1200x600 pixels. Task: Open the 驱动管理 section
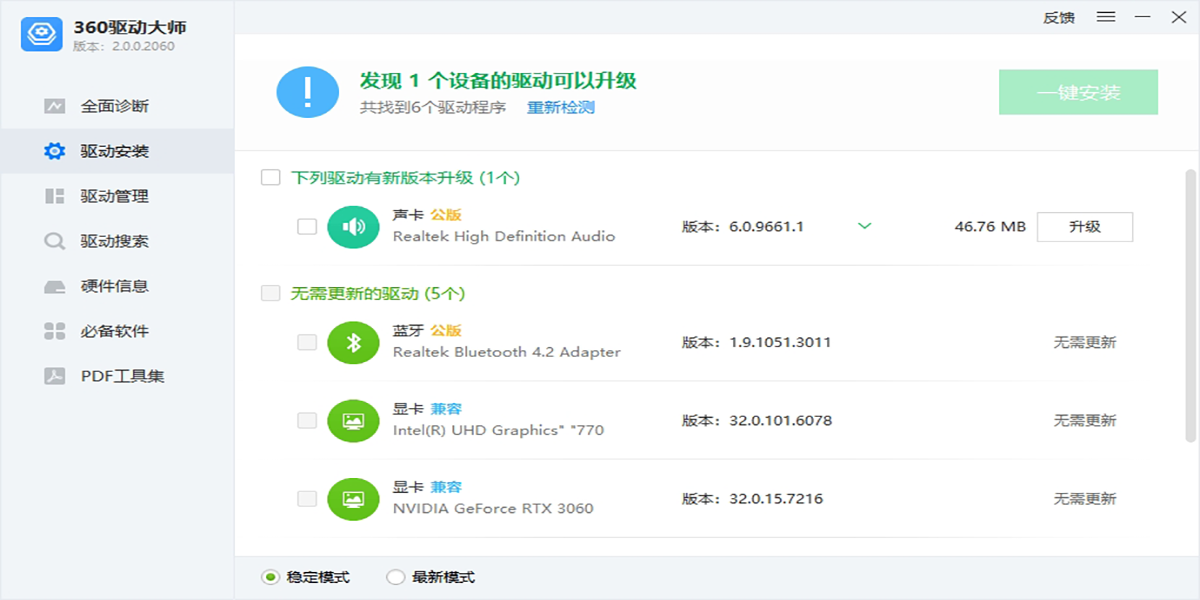coord(117,196)
